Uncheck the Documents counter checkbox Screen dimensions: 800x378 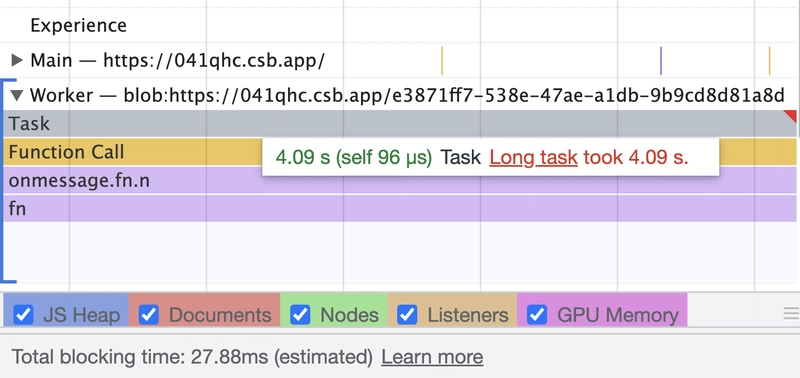point(148,315)
